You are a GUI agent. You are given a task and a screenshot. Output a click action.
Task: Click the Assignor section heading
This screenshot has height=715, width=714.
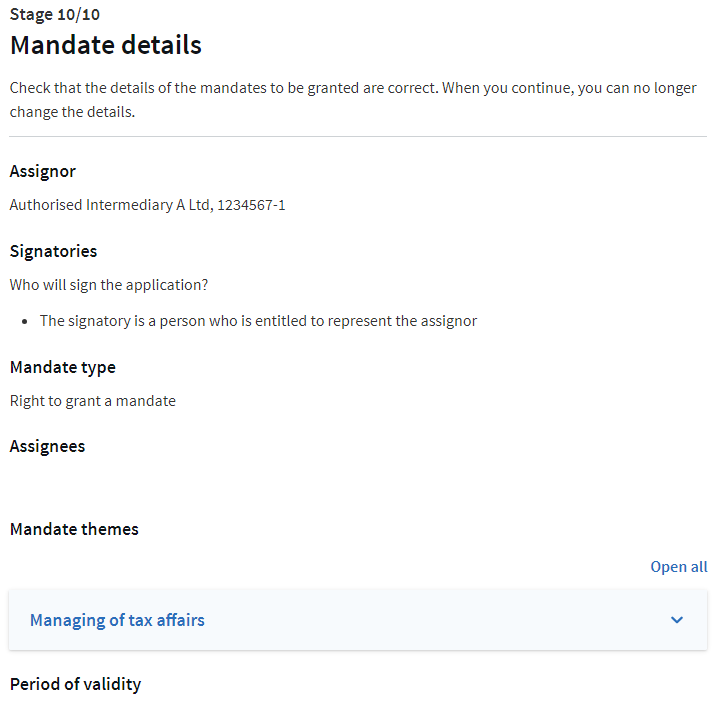pos(42,171)
